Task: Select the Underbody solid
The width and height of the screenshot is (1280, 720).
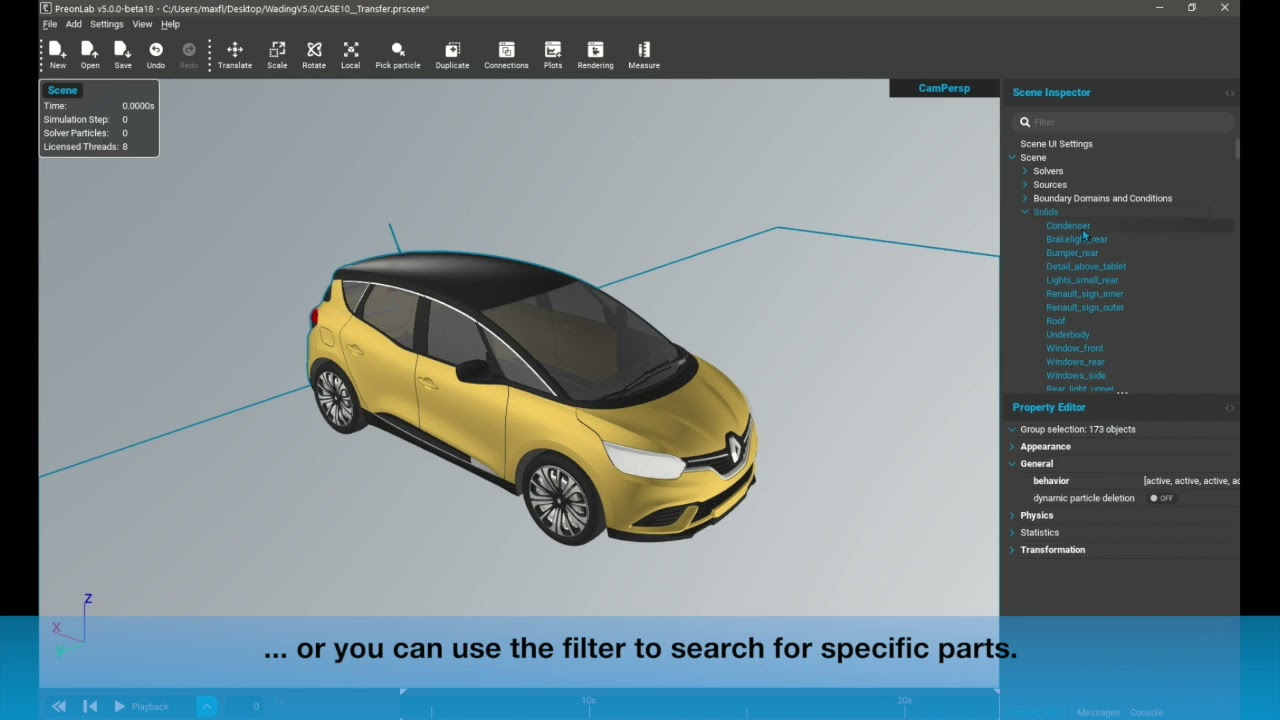Action: tap(1068, 335)
